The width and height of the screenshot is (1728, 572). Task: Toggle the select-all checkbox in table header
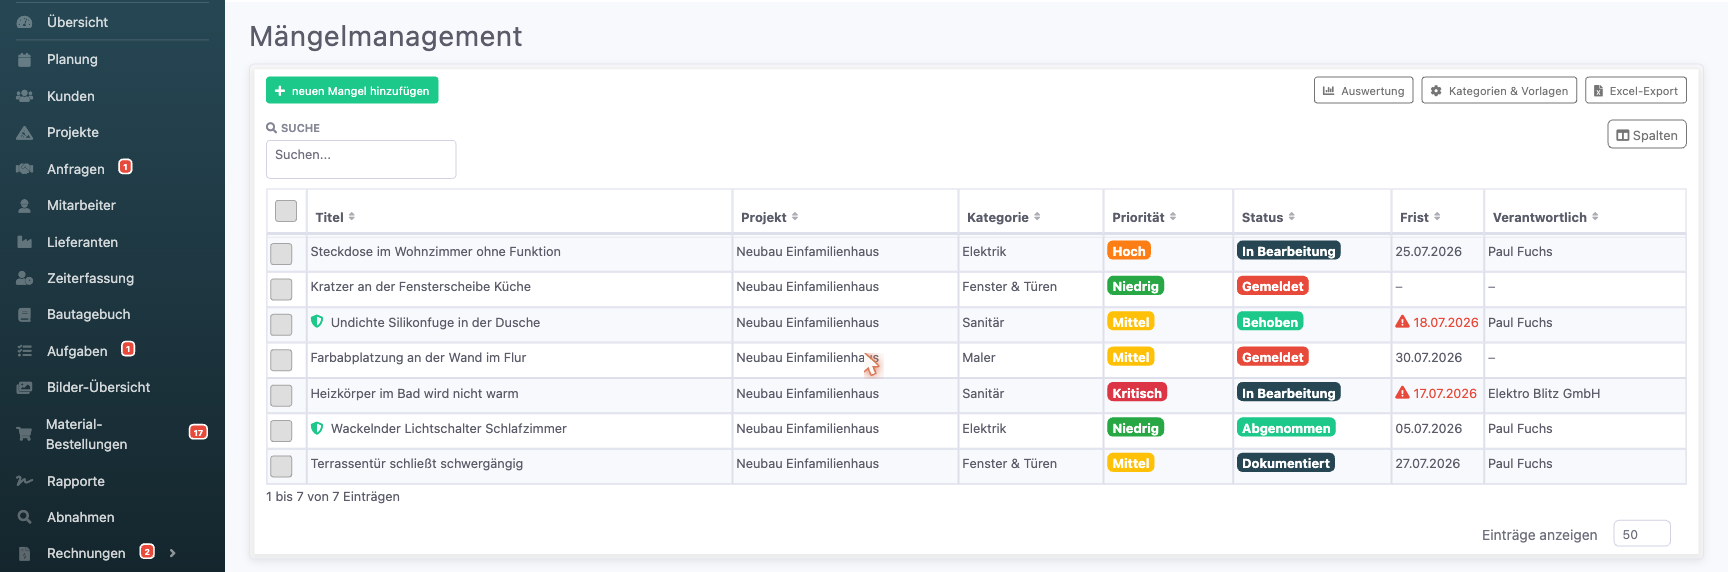pyautogui.click(x=286, y=211)
